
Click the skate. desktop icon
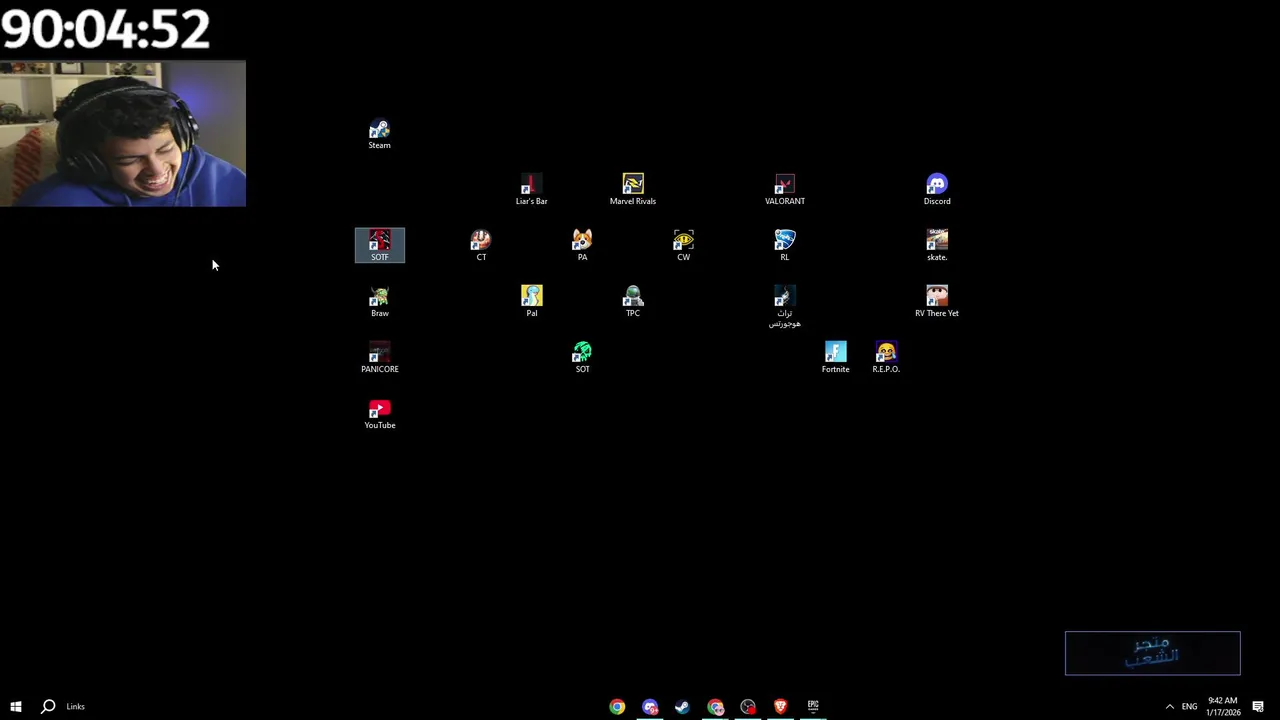pyautogui.click(x=937, y=246)
